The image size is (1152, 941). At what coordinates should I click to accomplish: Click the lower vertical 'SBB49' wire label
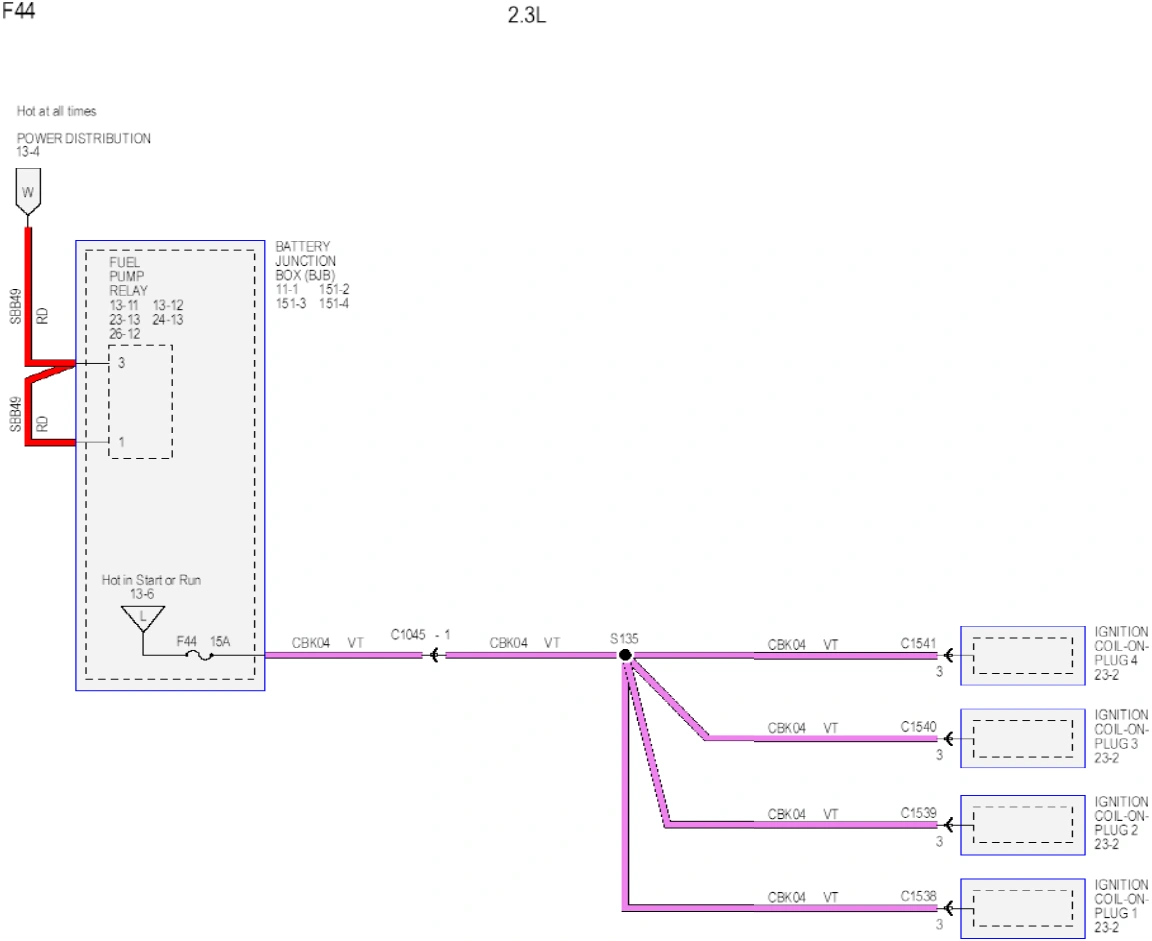(15, 414)
